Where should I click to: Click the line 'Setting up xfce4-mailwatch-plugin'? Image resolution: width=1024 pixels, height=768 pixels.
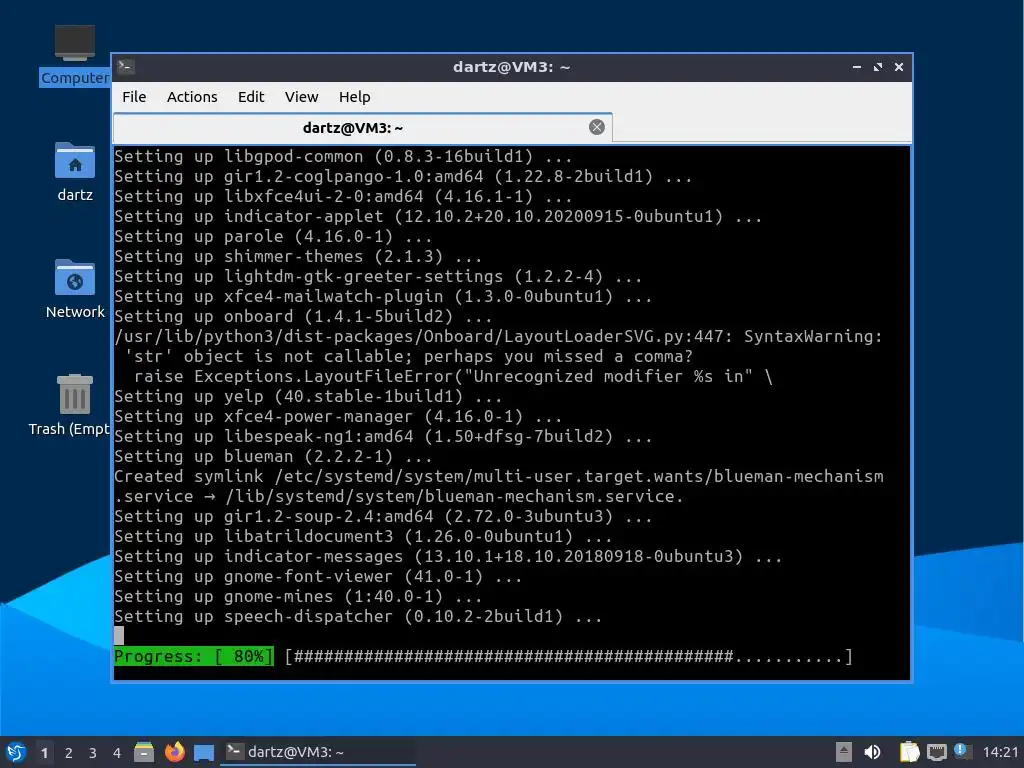click(383, 296)
